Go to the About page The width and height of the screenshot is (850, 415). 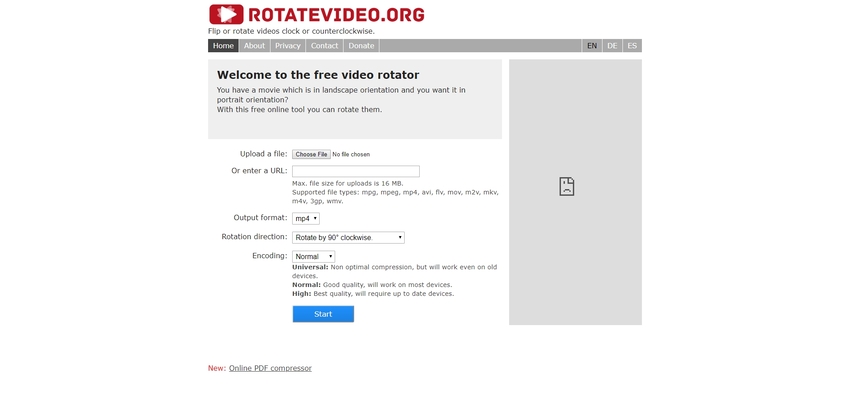pos(254,46)
